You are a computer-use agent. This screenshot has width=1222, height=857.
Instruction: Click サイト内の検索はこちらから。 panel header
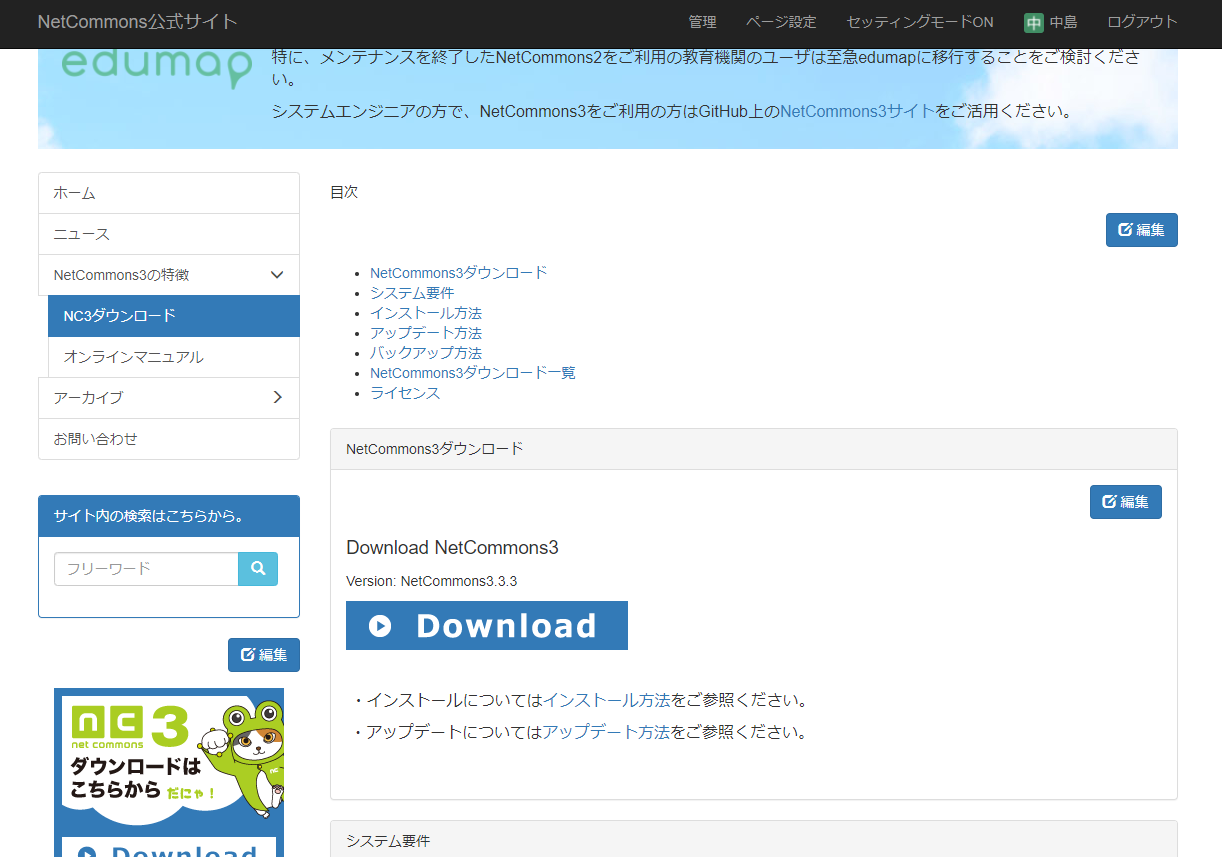point(169,516)
